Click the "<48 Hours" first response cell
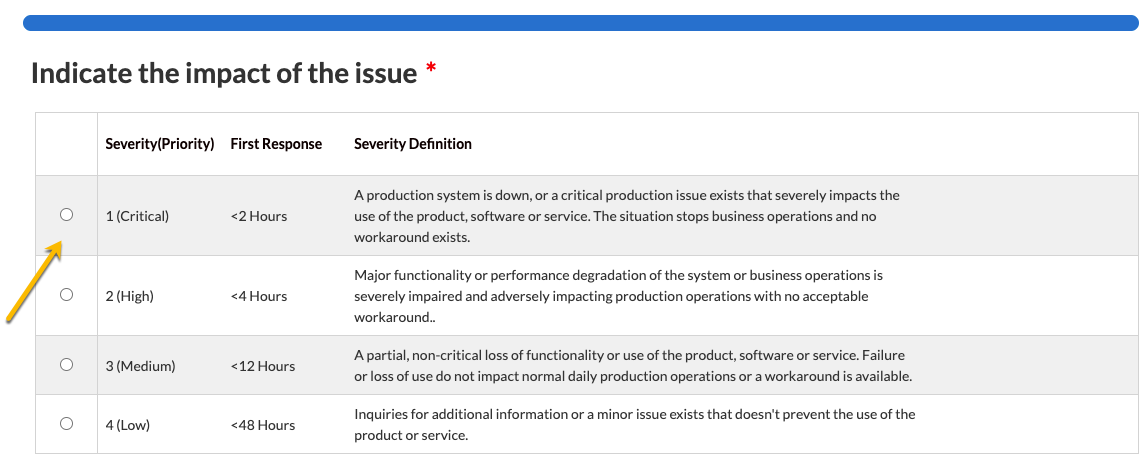 pos(262,425)
